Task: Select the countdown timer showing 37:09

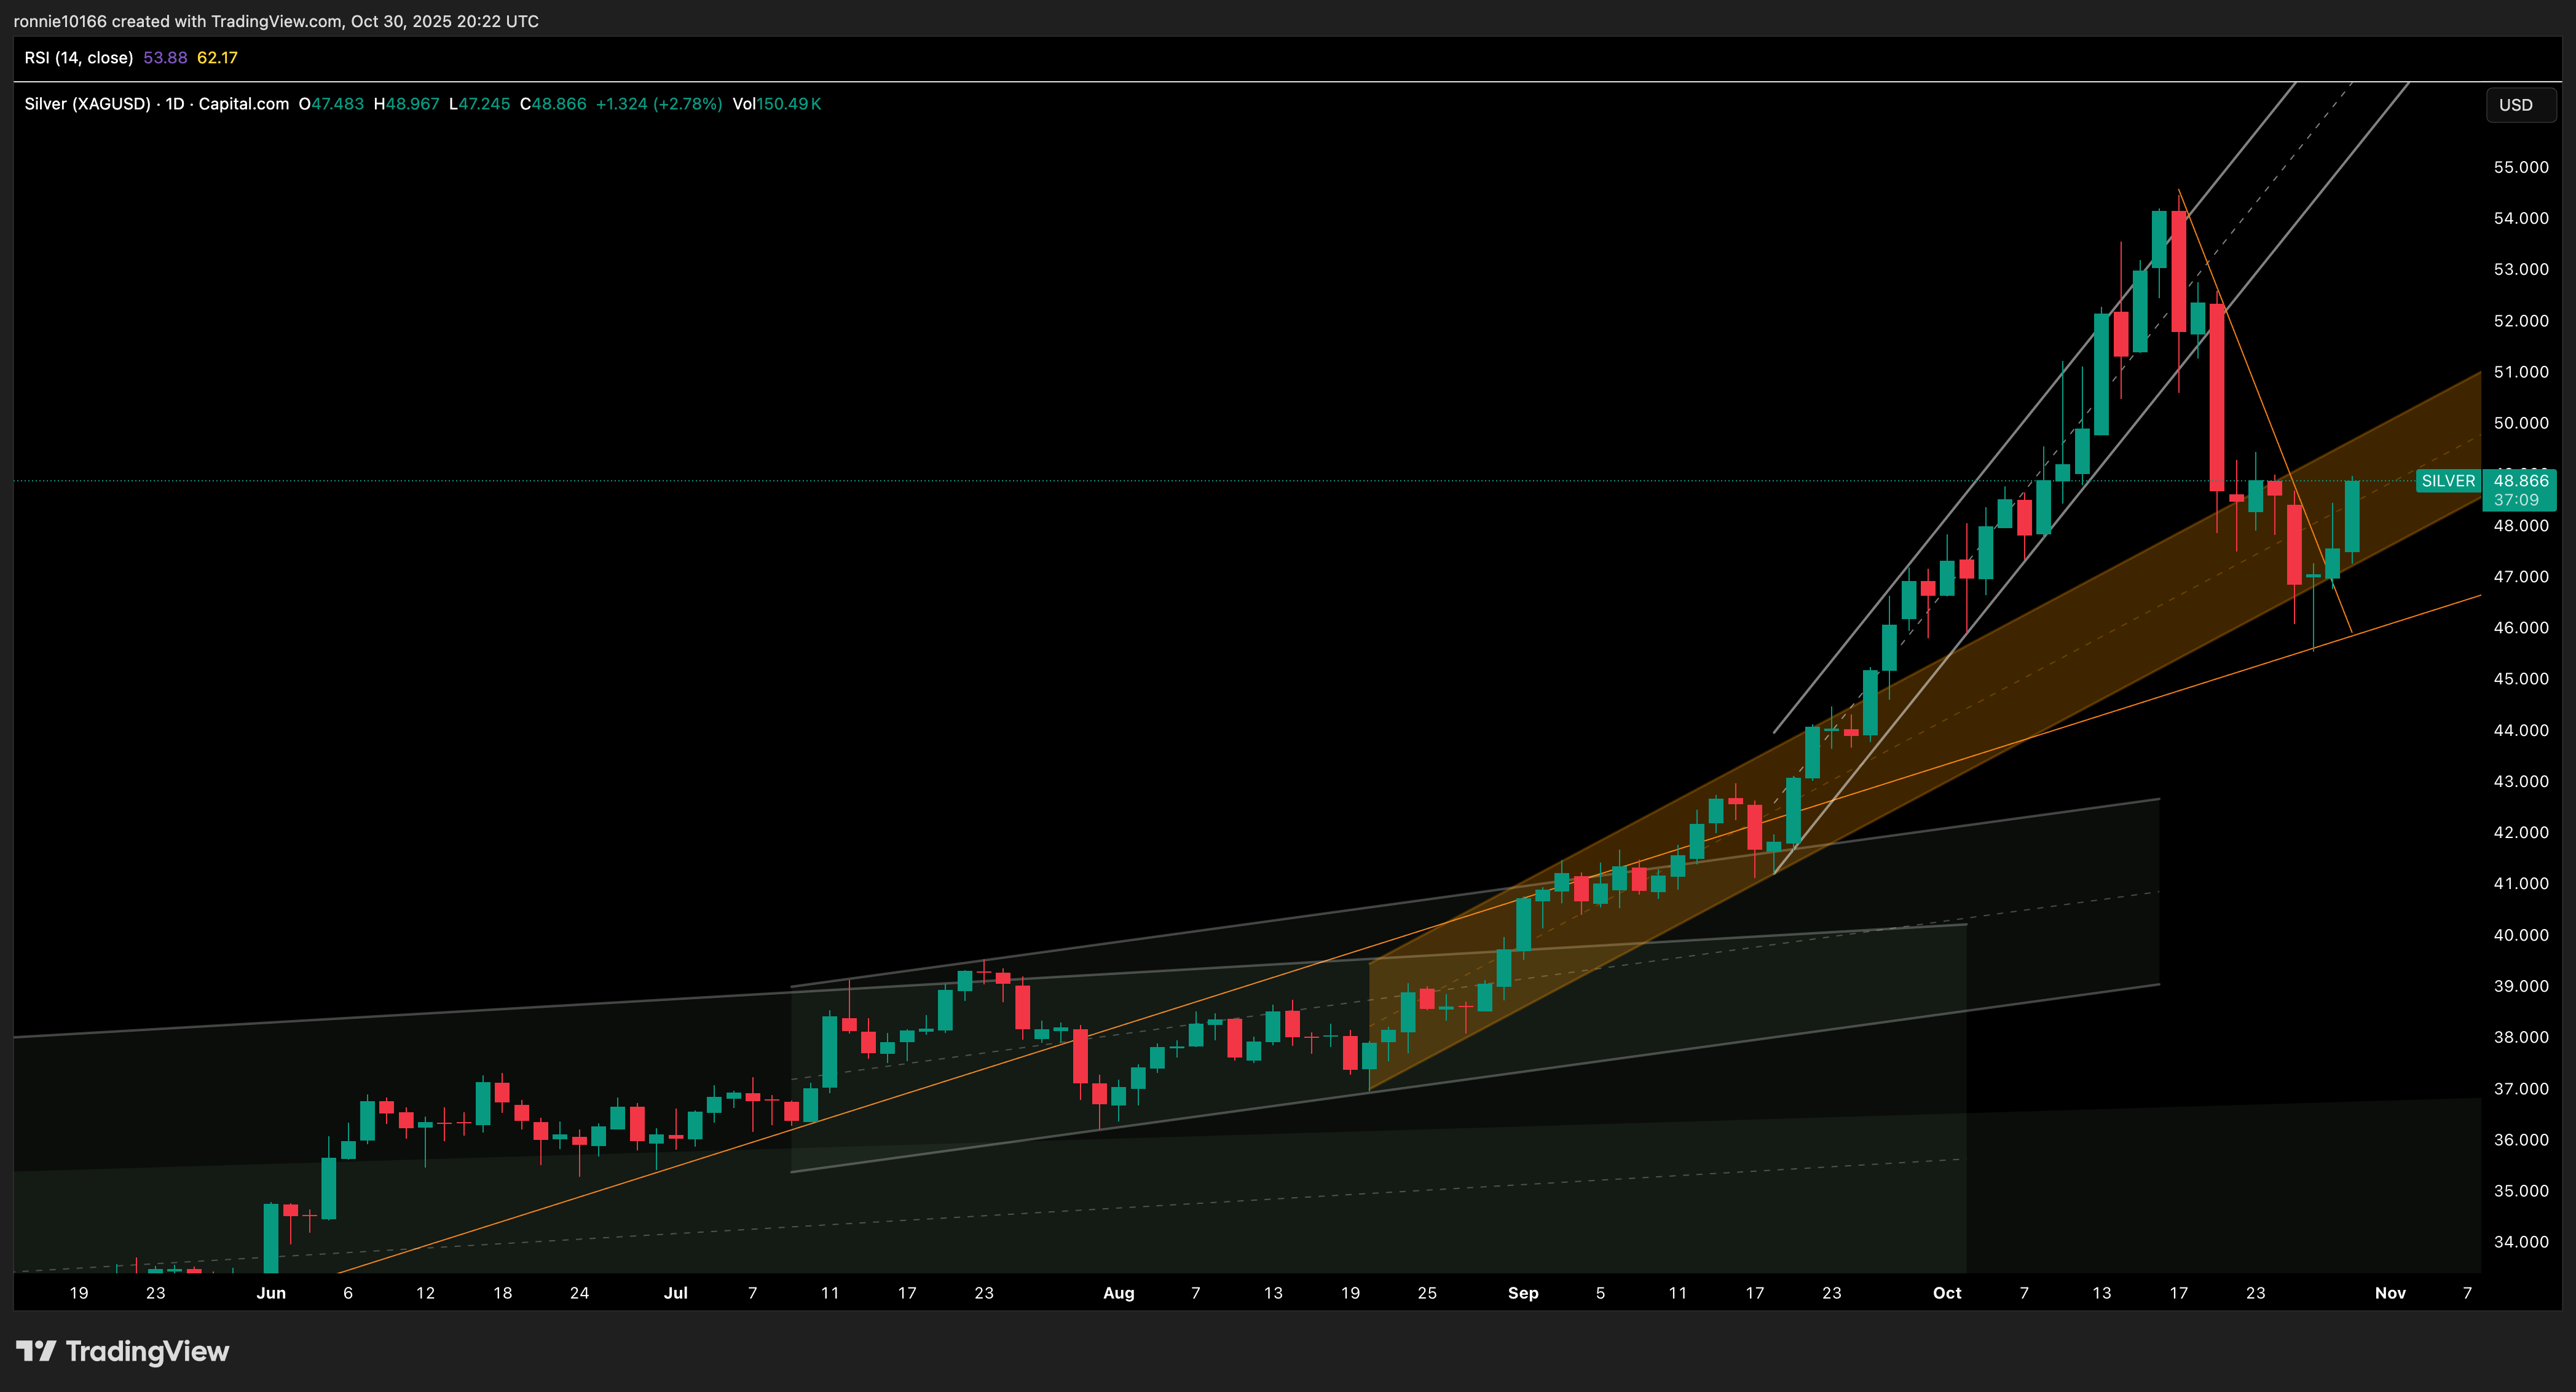Action: pos(2518,500)
